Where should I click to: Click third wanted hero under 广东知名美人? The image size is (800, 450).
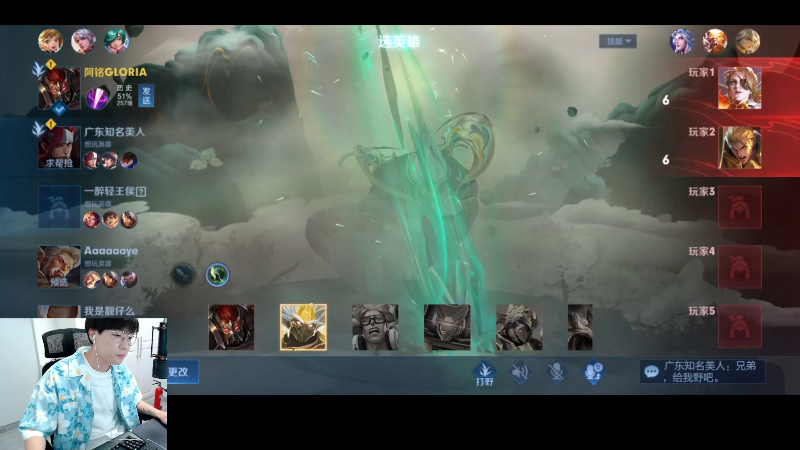pos(129,160)
